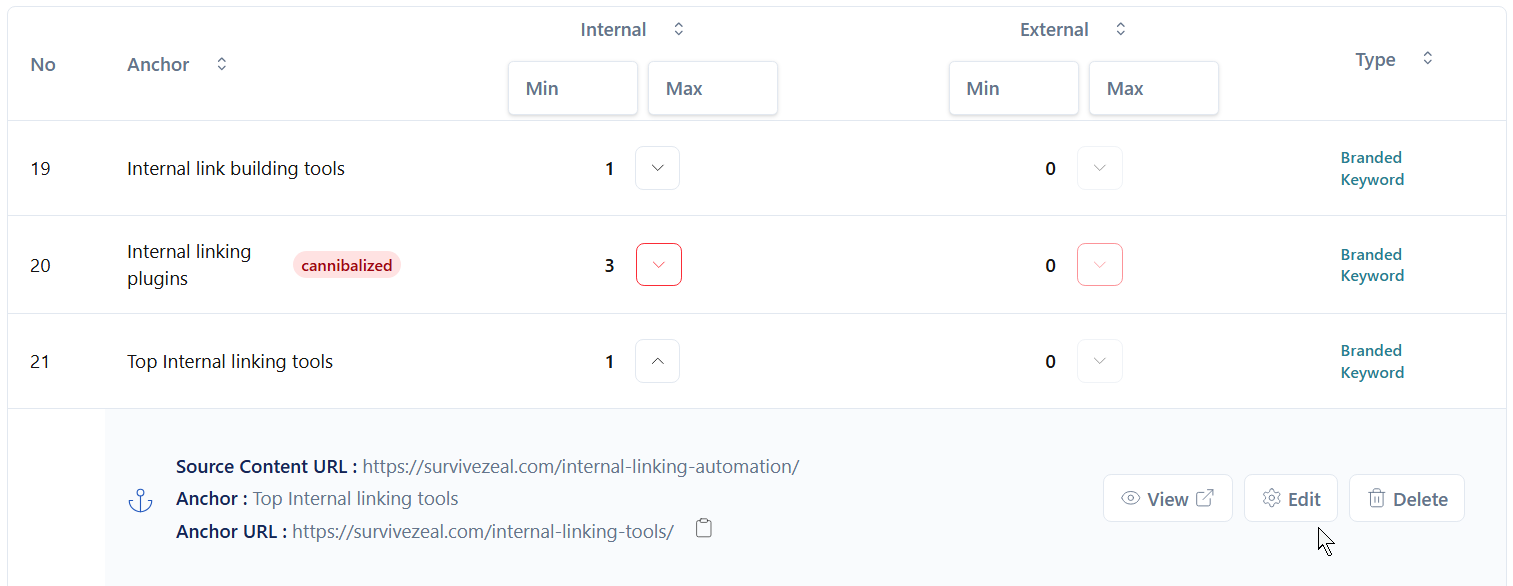Expand external links for row 19
Image resolution: width=1513 pixels, height=586 pixels.
1100,168
